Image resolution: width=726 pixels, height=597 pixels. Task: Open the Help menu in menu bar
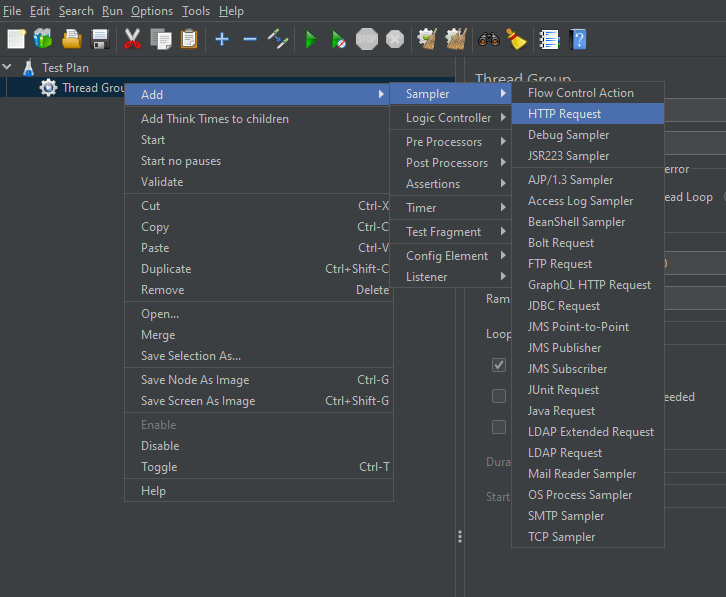point(231,11)
